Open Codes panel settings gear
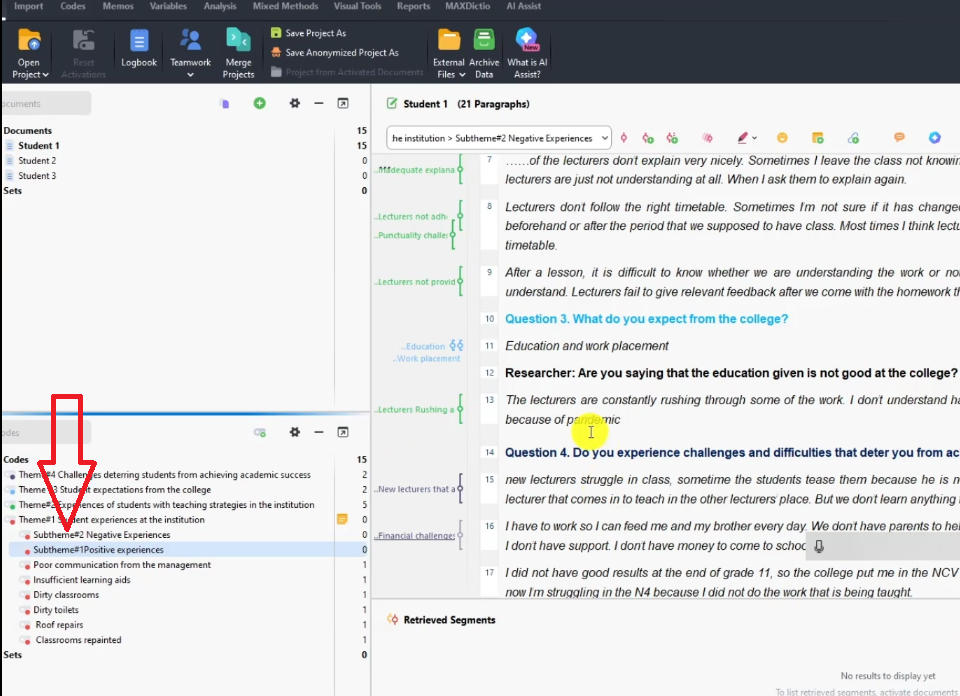 [x=294, y=432]
